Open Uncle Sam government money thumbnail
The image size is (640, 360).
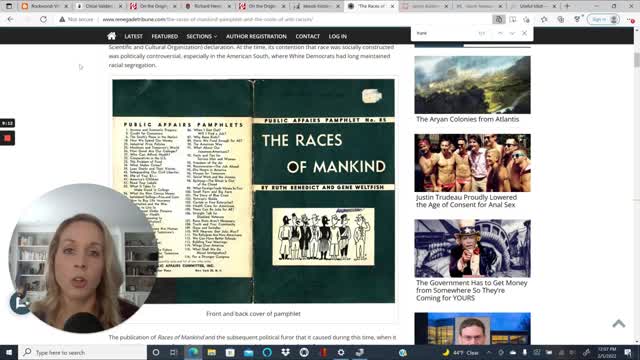(473, 249)
